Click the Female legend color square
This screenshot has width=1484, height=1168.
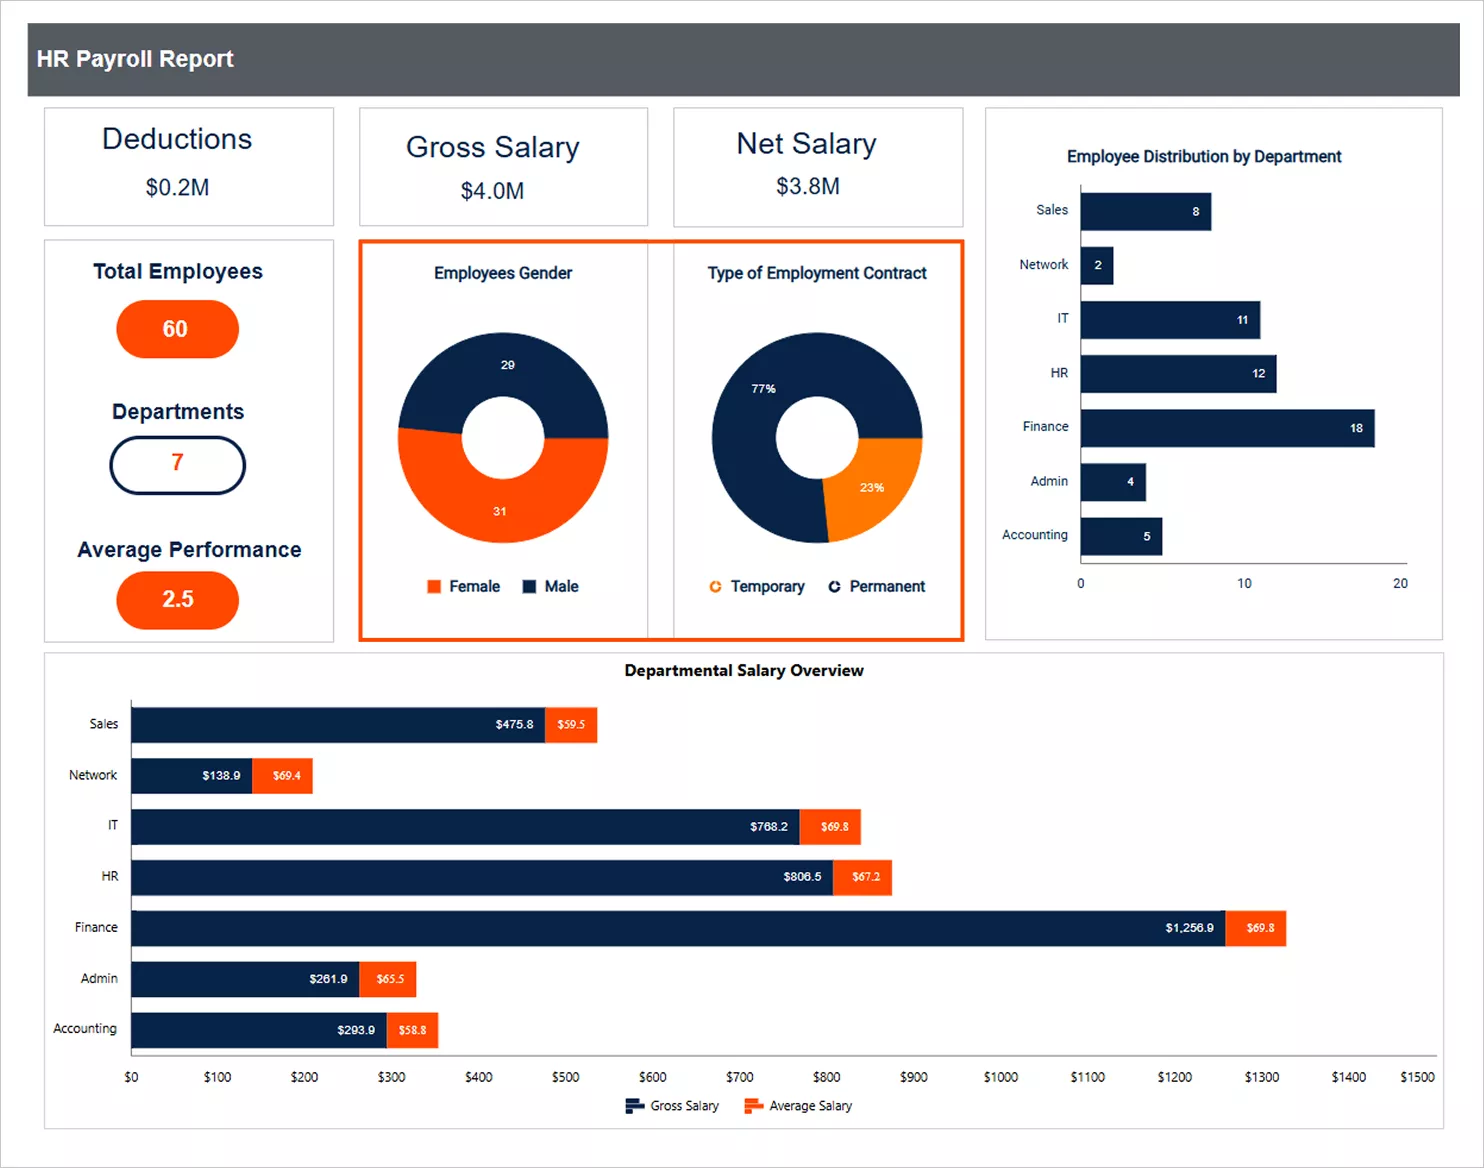[434, 587]
